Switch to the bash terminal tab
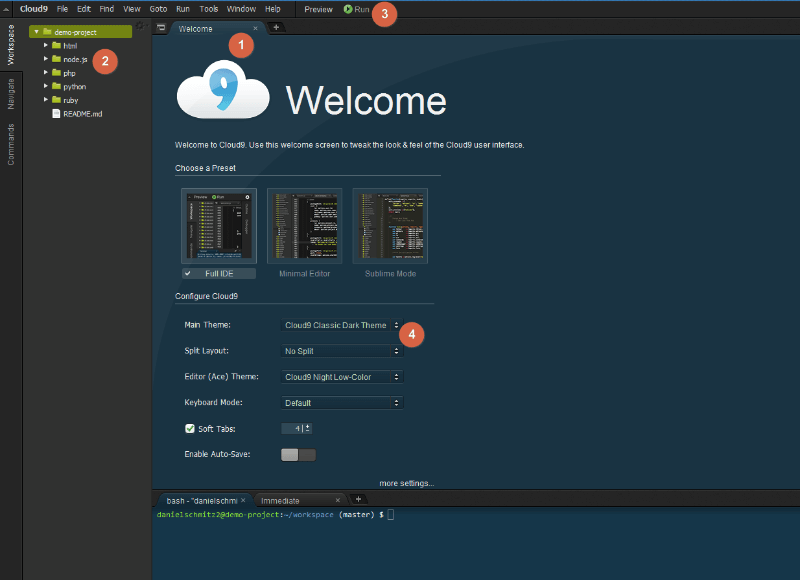800x580 pixels. (202, 500)
